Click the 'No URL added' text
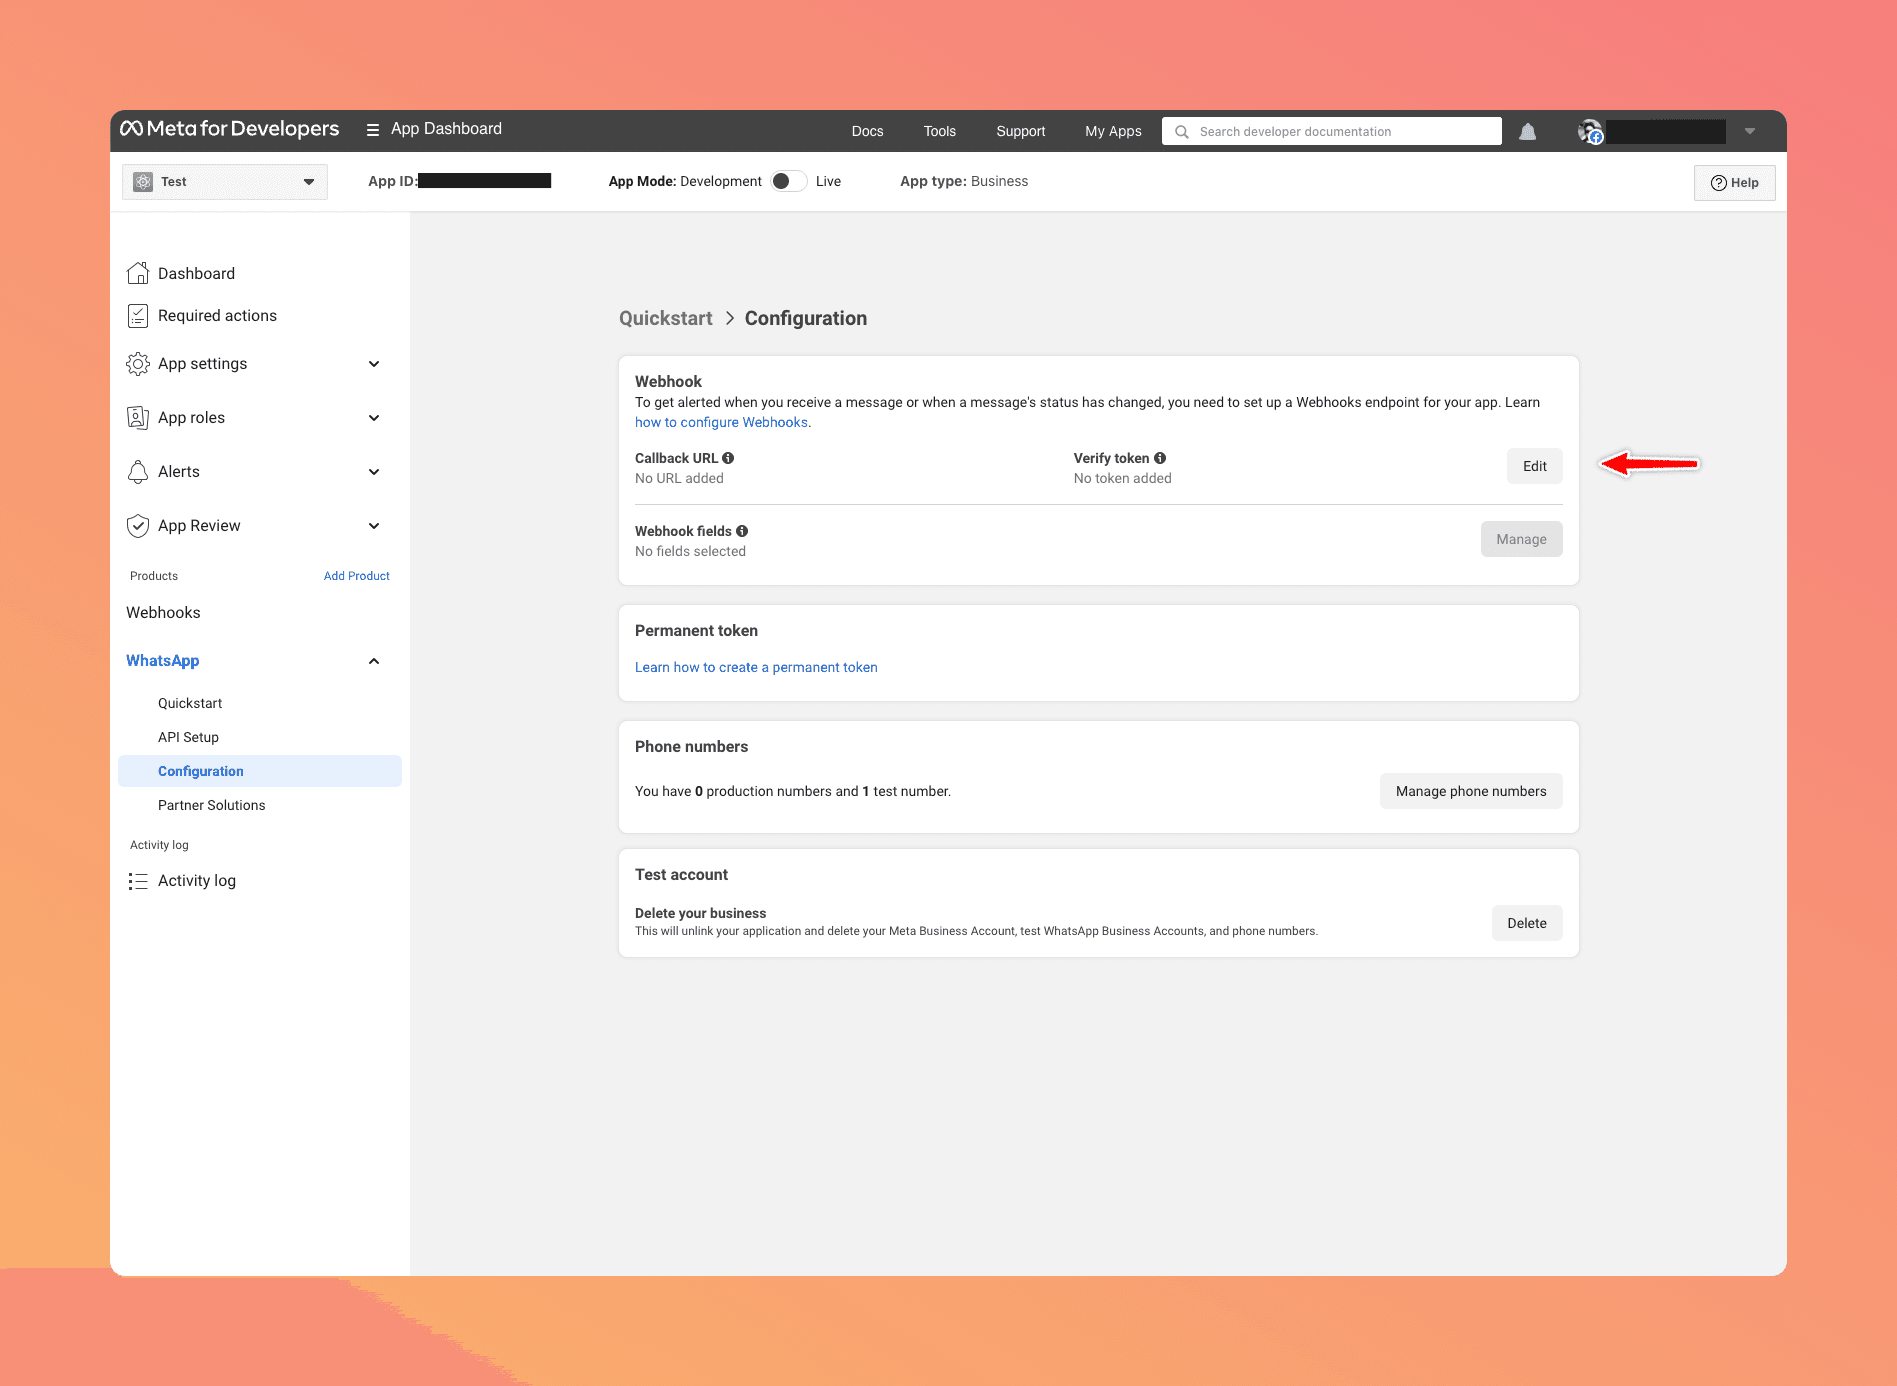 [x=679, y=478]
